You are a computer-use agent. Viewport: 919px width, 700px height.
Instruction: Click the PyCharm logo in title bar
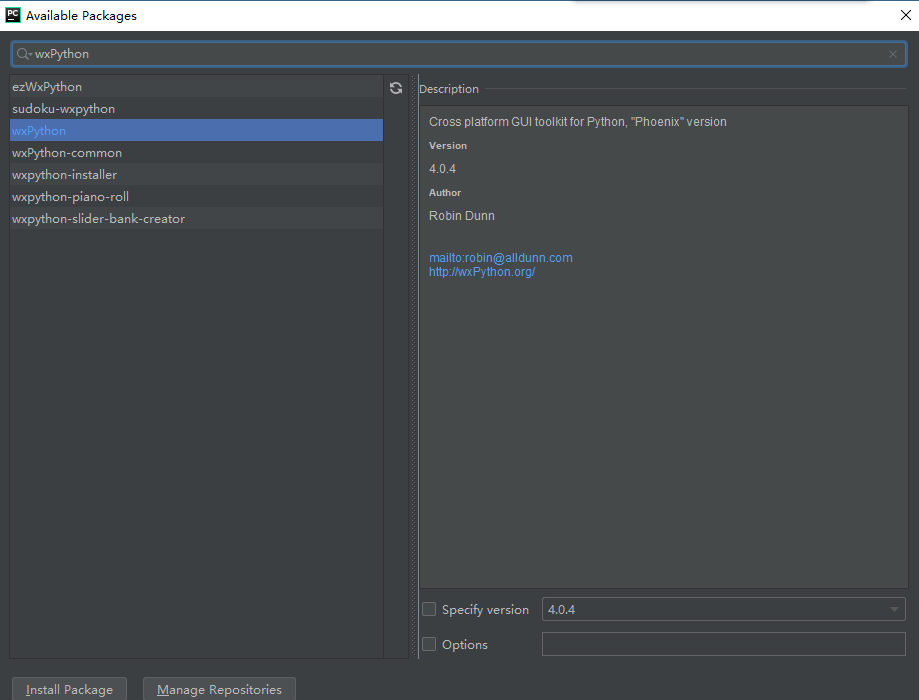pyautogui.click(x=13, y=15)
